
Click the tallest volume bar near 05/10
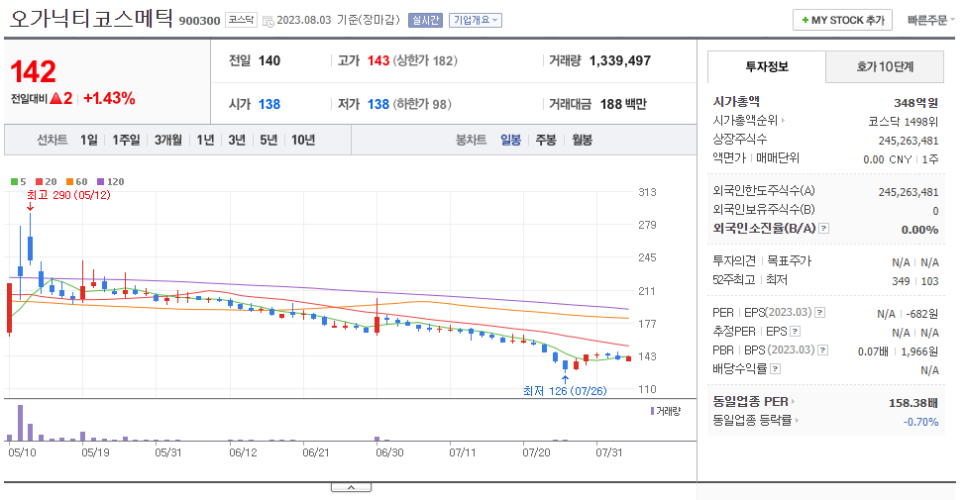20,422
